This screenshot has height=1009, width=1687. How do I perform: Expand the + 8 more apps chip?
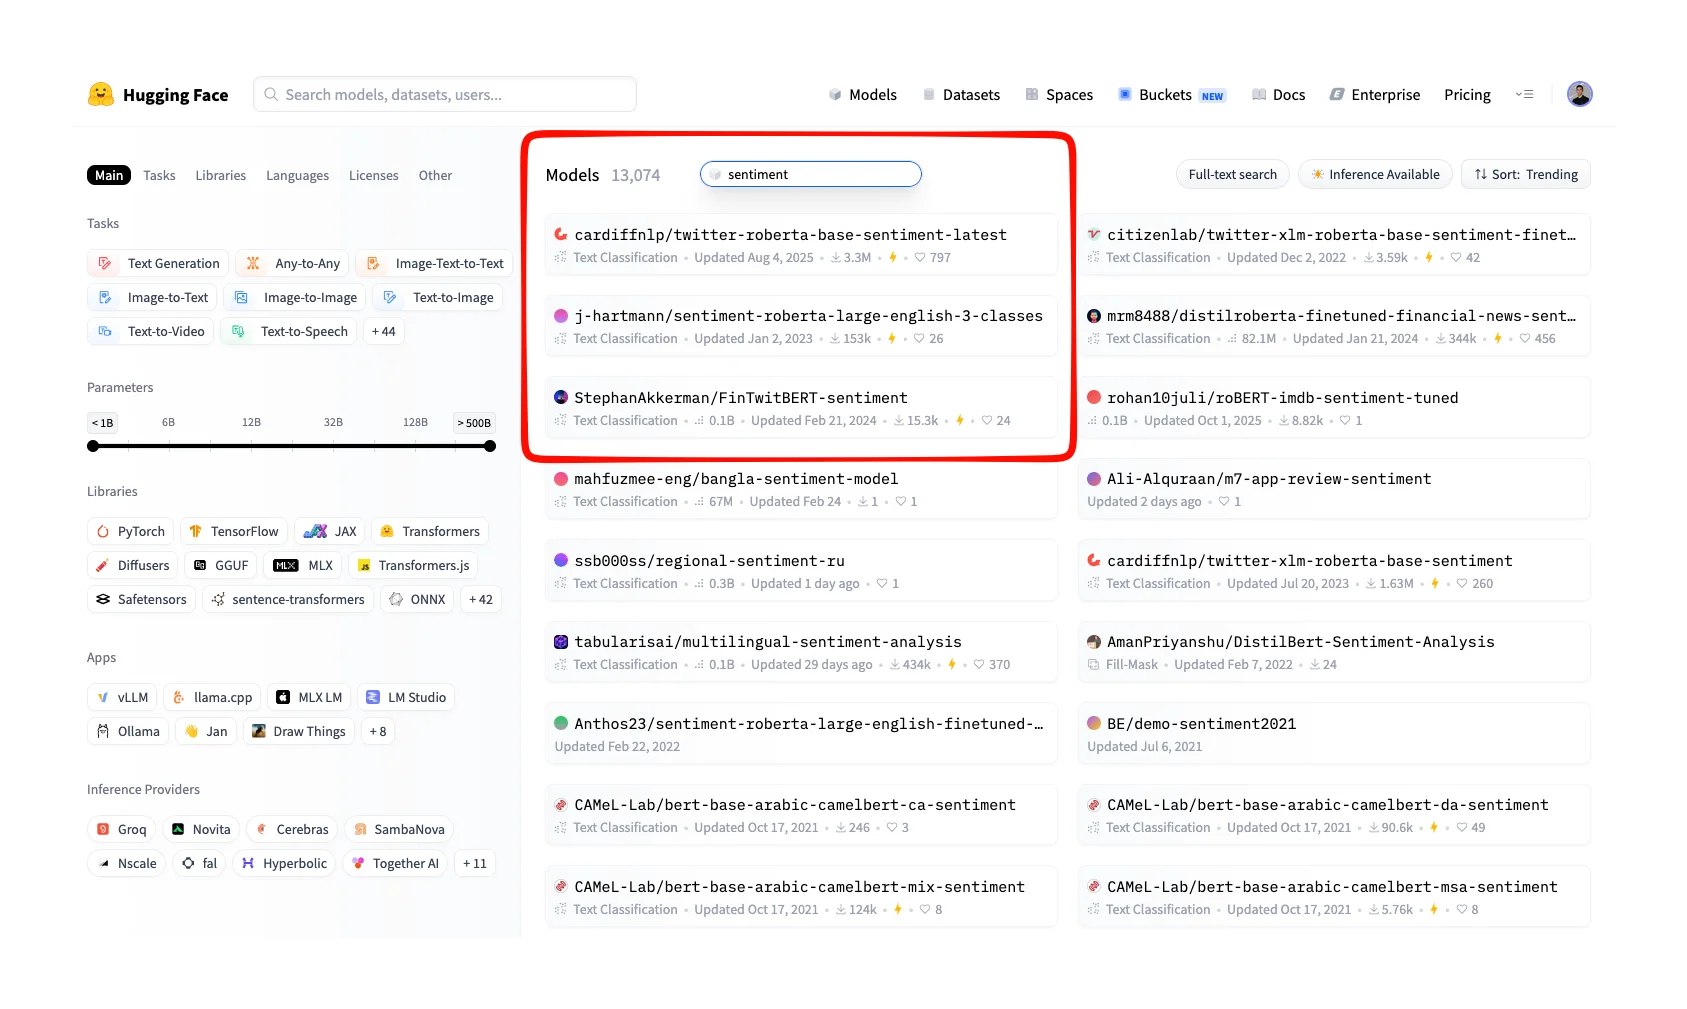click(377, 731)
